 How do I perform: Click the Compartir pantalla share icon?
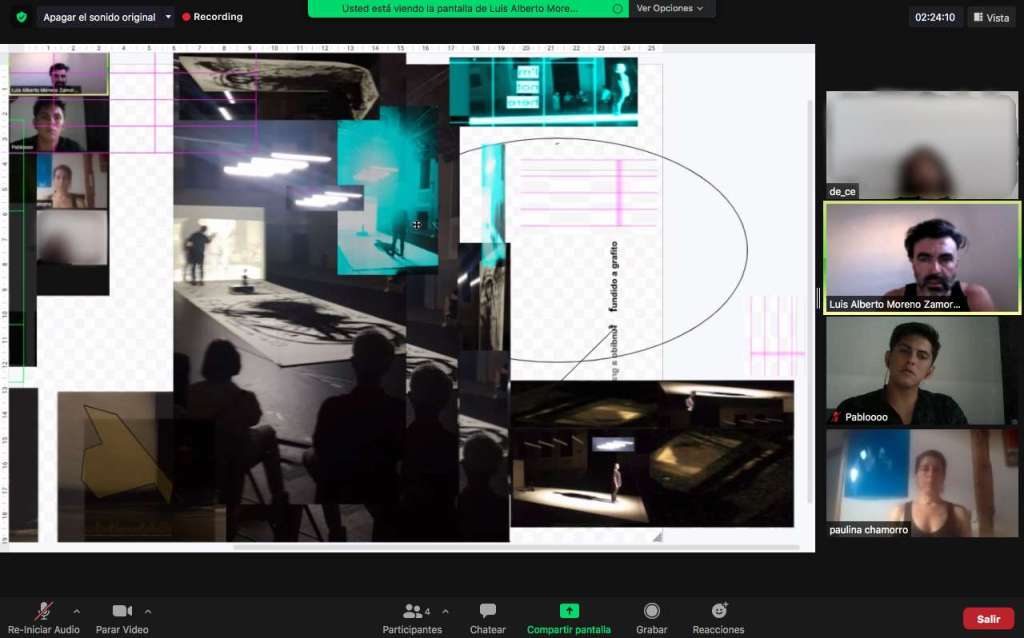pyautogui.click(x=568, y=611)
